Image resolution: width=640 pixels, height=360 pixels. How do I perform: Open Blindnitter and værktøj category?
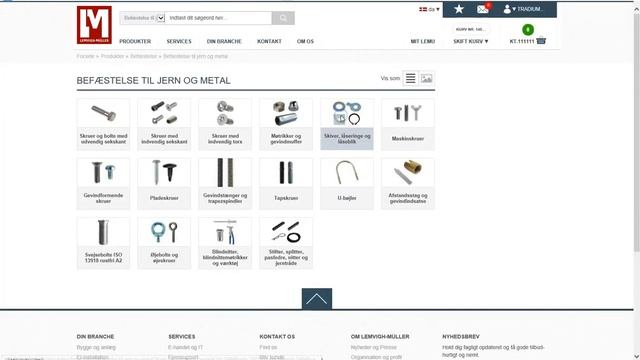pos(225,243)
